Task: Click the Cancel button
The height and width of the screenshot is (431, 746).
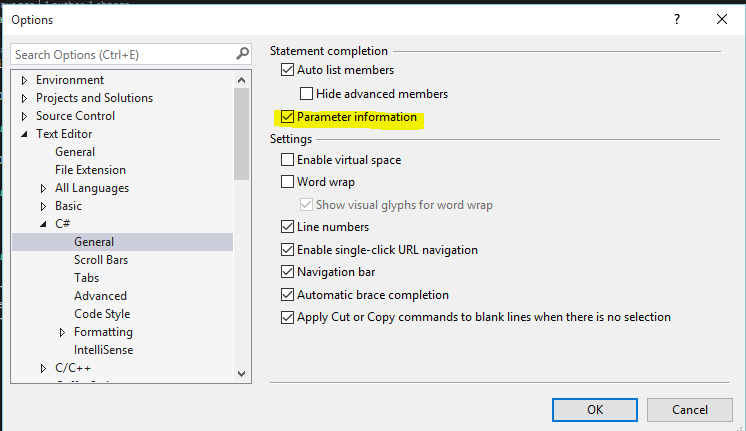Action: [x=689, y=410]
